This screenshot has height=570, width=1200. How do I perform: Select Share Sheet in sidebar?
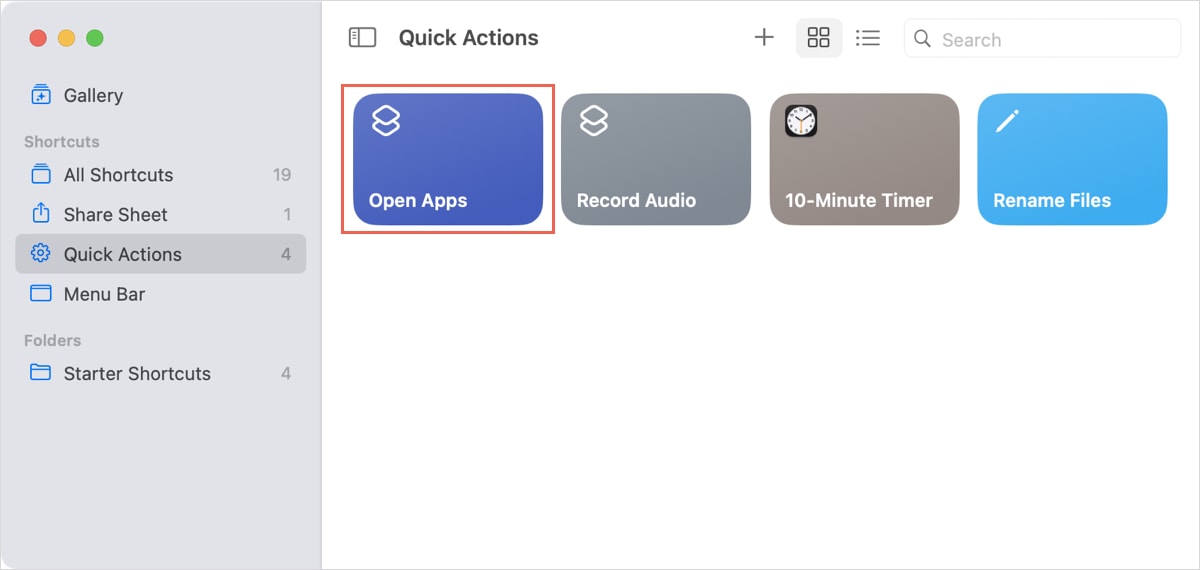click(161, 214)
